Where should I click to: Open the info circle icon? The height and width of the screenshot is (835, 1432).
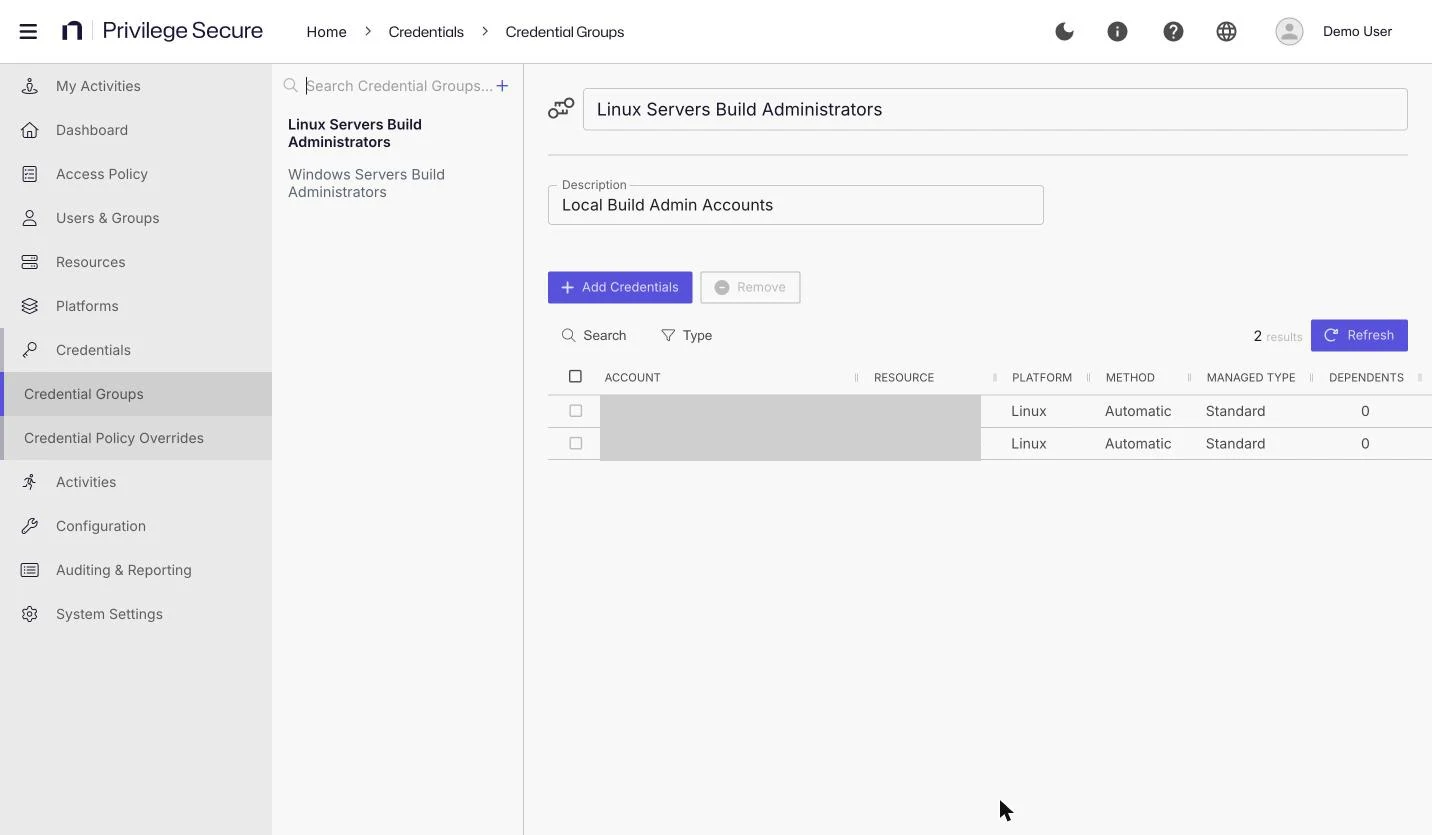coord(1117,31)
